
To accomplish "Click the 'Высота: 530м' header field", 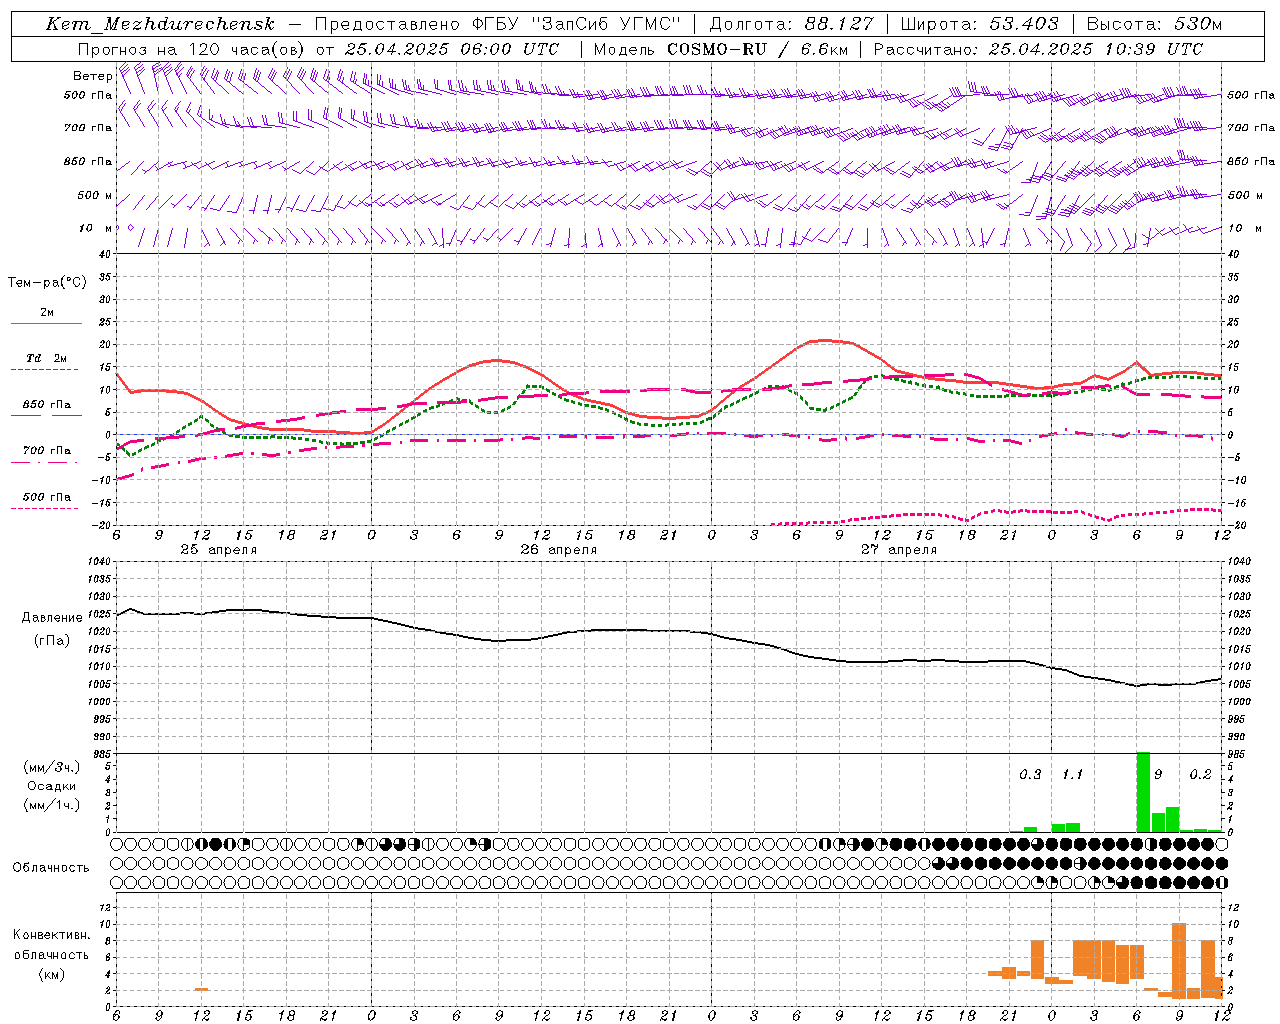I will coord(1154,24).
